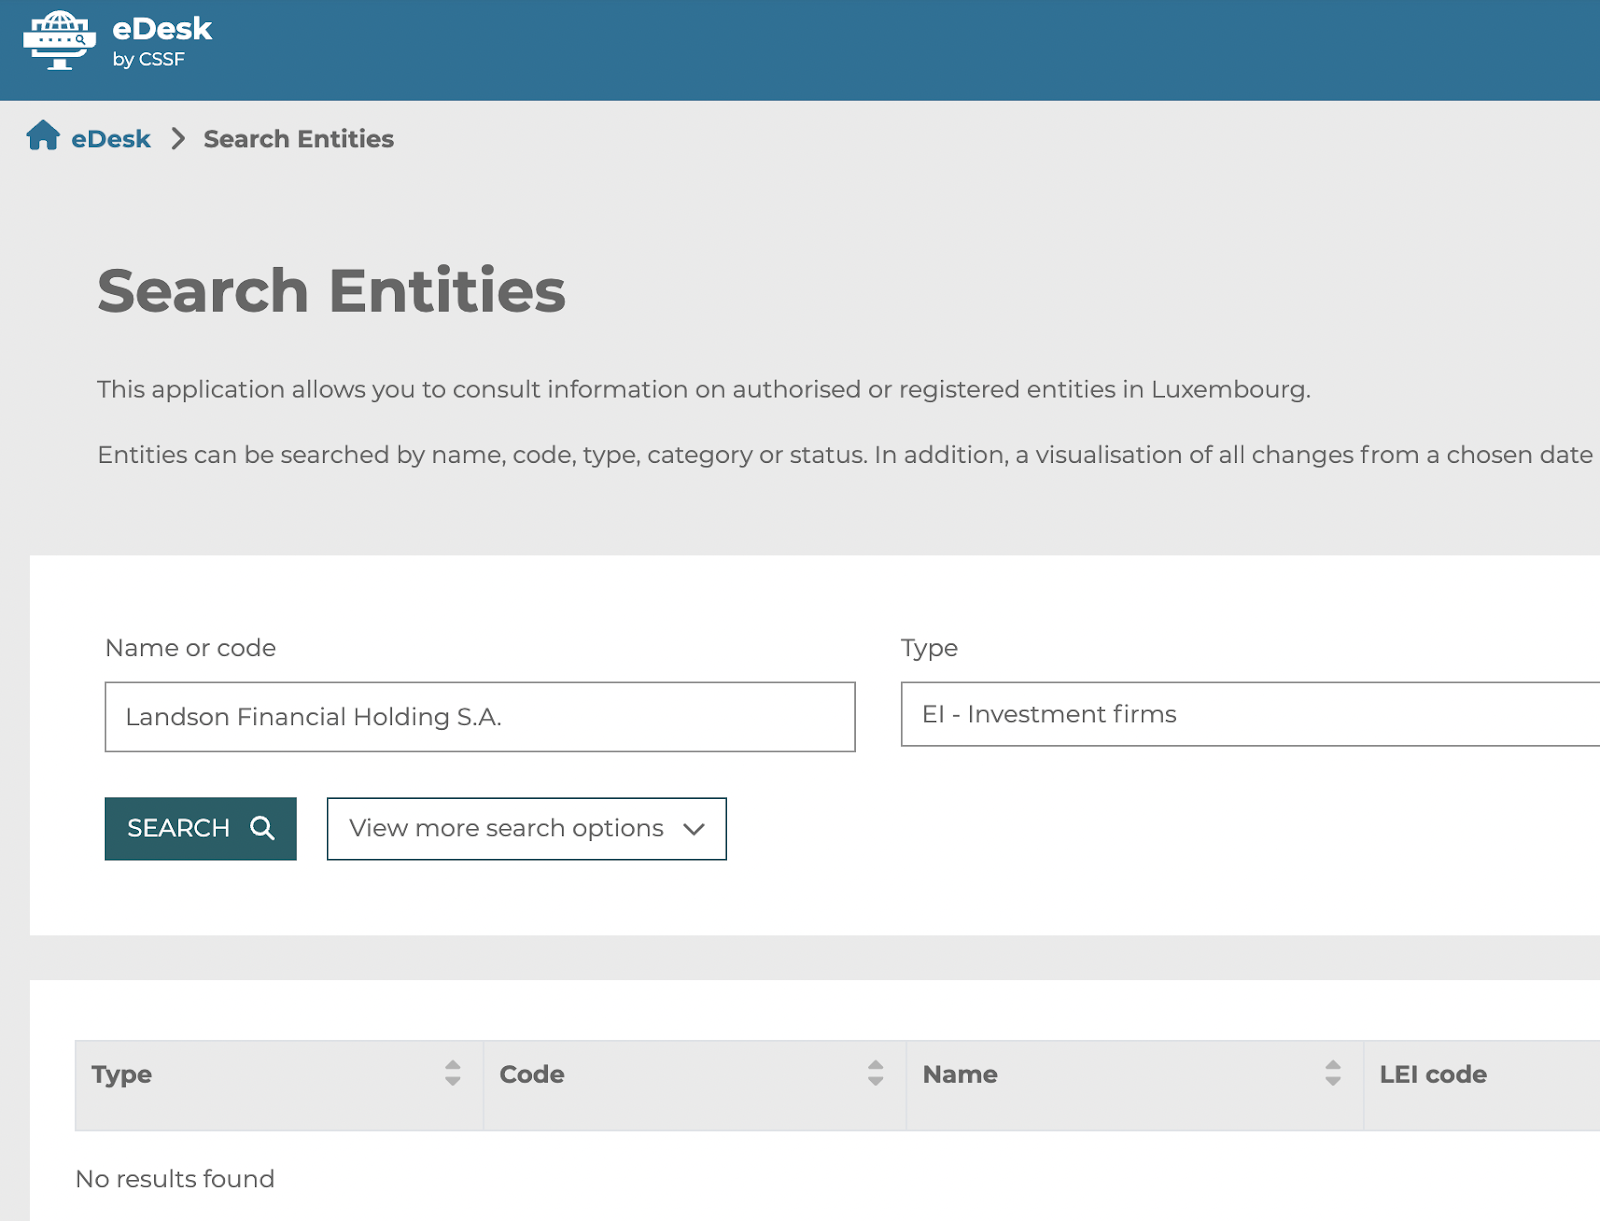Click the Name or code input field
Image resolution: width=1600 pixels, height=1221 pixels.
480,717
